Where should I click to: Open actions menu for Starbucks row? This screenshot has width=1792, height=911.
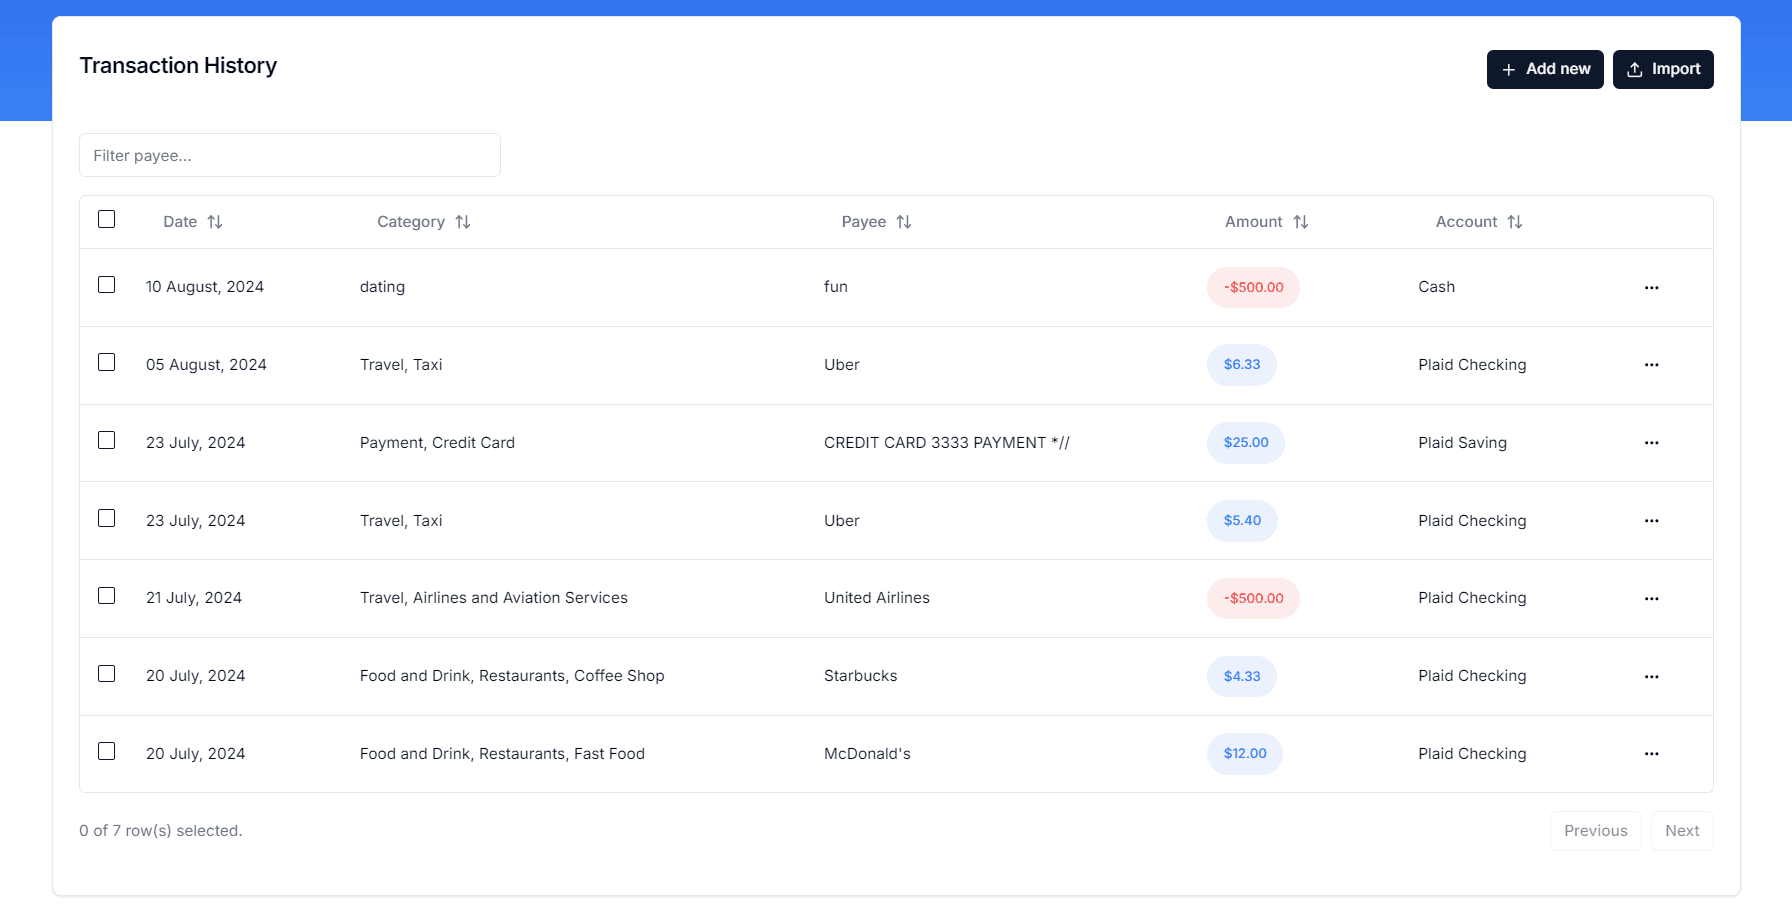pos(1651,677)
